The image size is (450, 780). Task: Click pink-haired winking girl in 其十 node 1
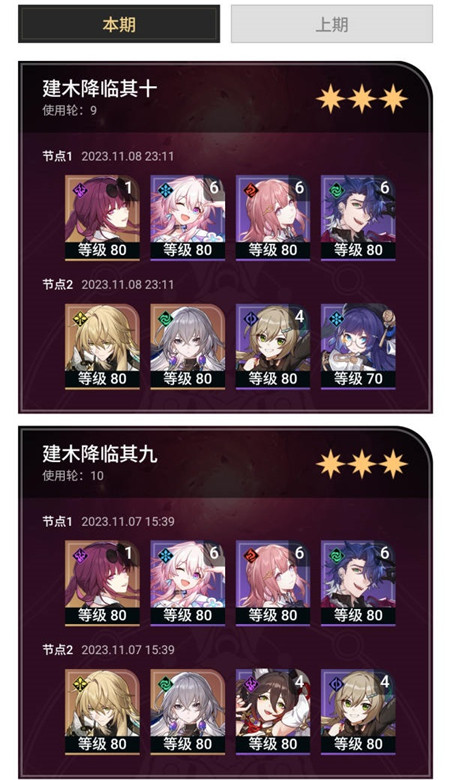pyautogui.click(x=187, y=217)
